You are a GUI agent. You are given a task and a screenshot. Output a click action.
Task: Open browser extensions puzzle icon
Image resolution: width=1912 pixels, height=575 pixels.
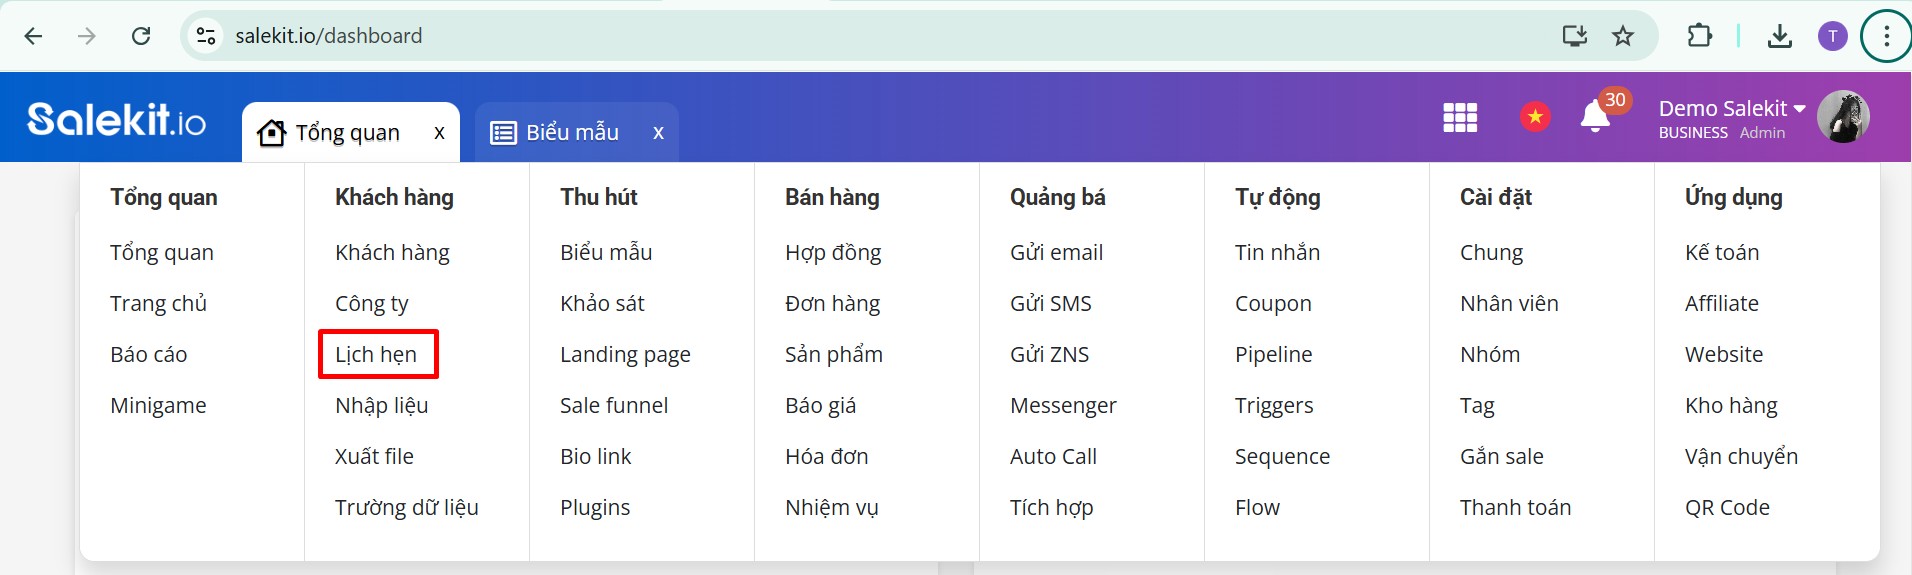click(x=1699, y=36)
